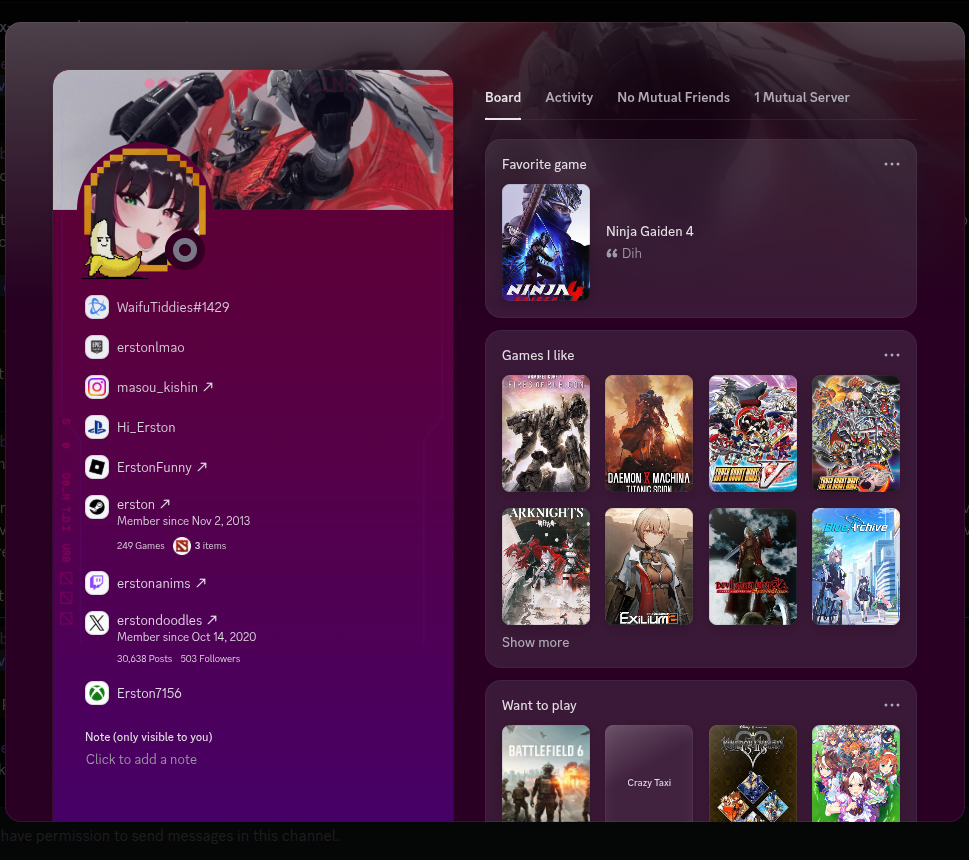Viewport: 969px width, 860px height.
Task: Click the Twitch icon beside erstonanims
Action: 97,583
